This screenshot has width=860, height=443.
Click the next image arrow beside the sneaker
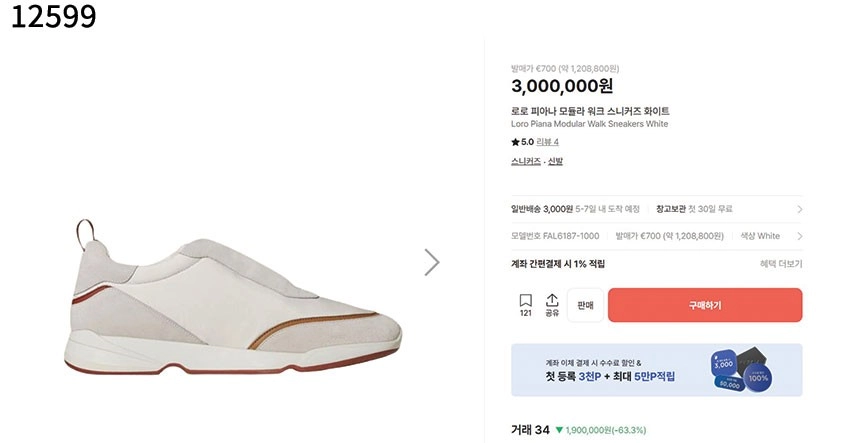click(x=431, y=262)
